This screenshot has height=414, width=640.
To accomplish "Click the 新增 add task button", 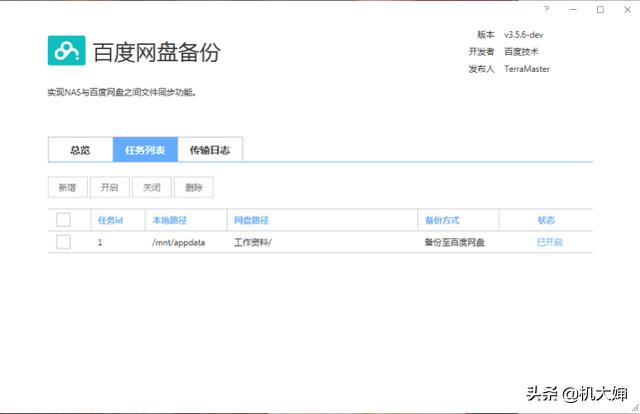I will coord(68,187).
